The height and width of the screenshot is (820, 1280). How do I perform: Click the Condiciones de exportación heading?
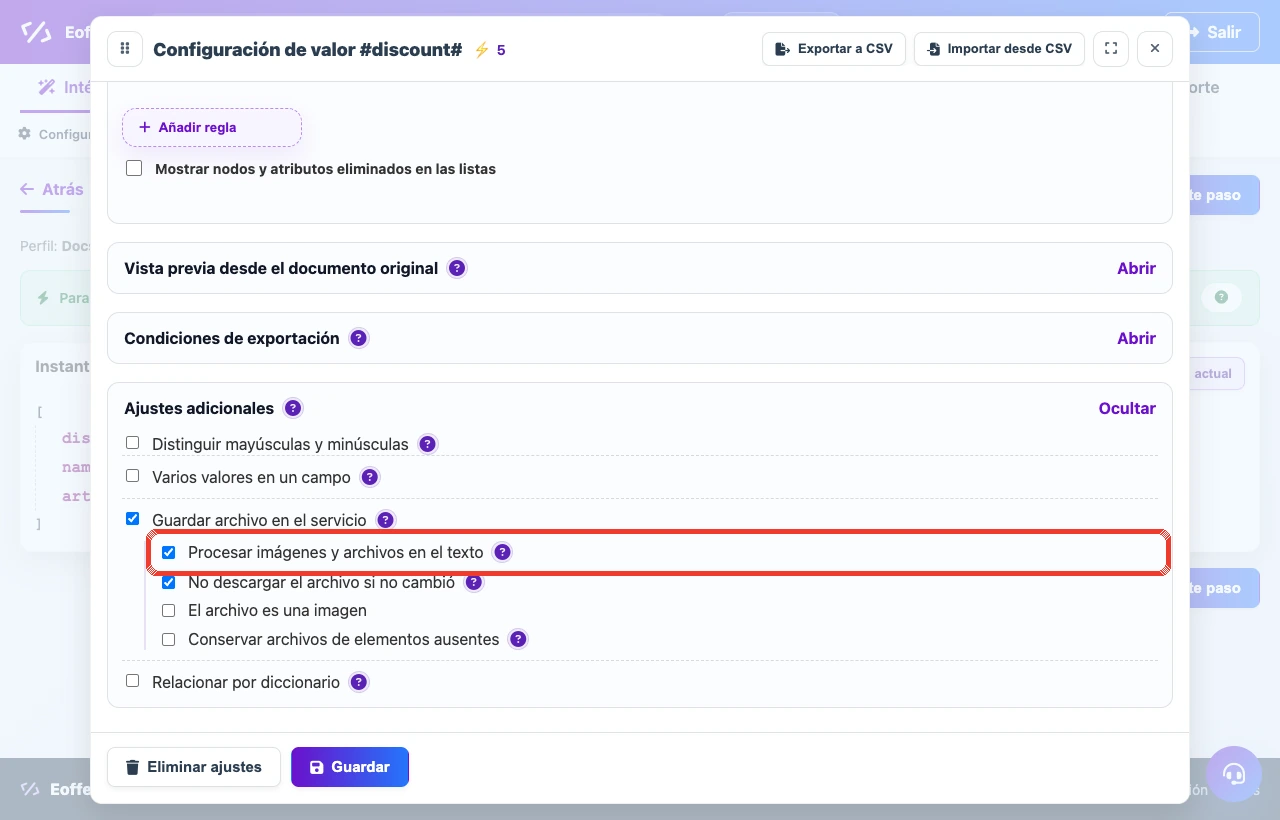click(x=232, y=338)
